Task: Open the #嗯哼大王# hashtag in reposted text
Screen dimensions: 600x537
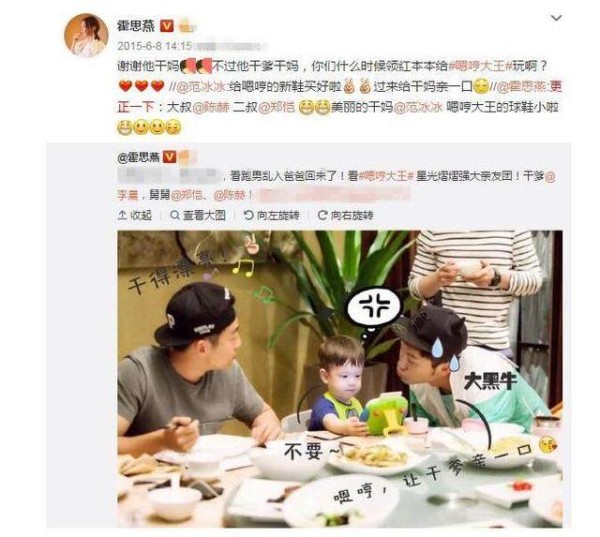Action: tap(386, 176)
